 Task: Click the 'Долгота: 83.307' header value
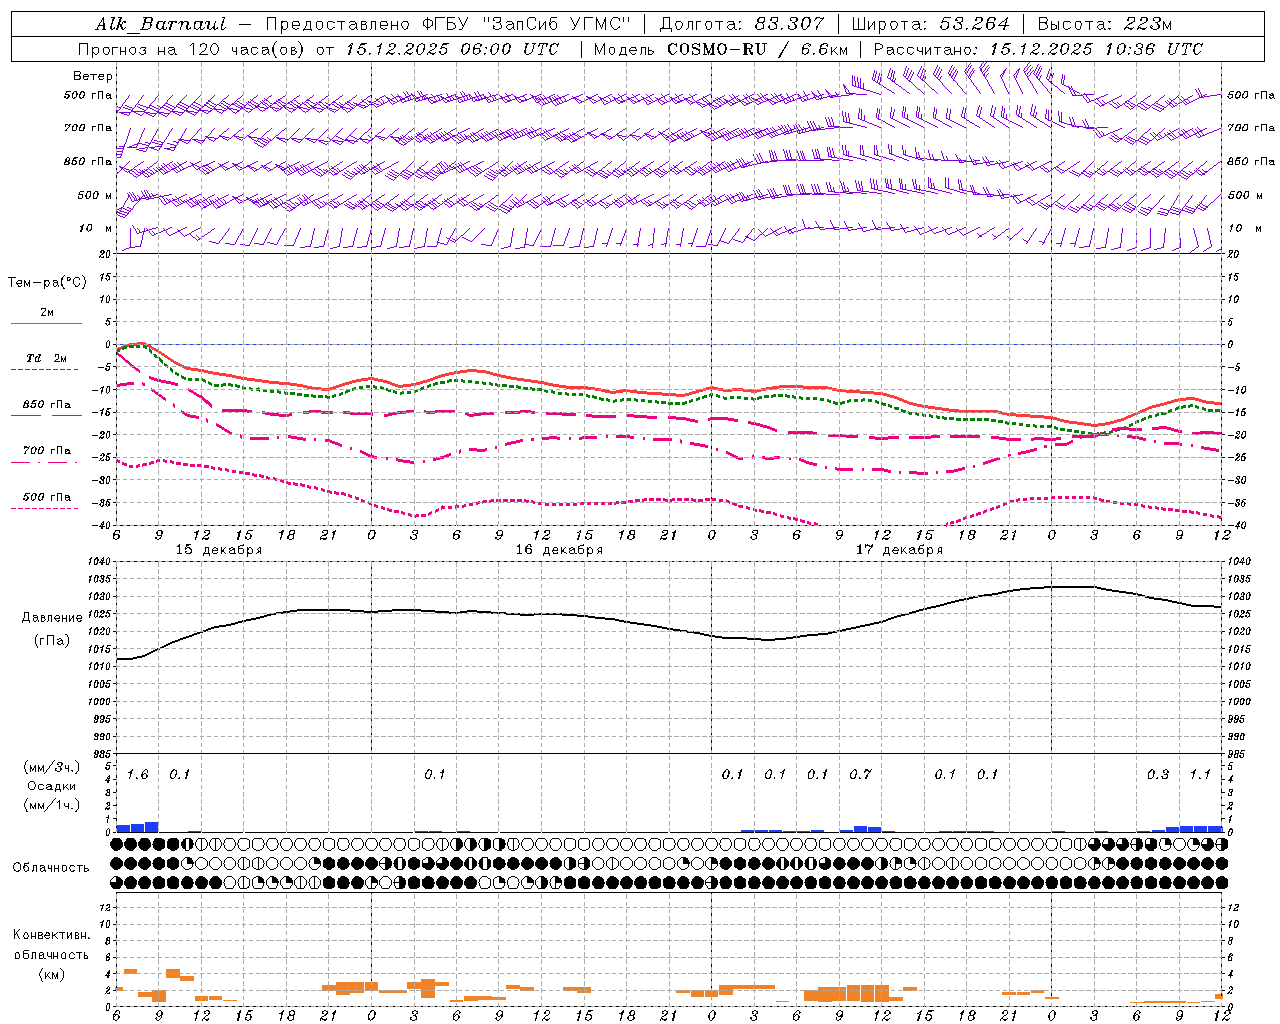click(742, 24)
